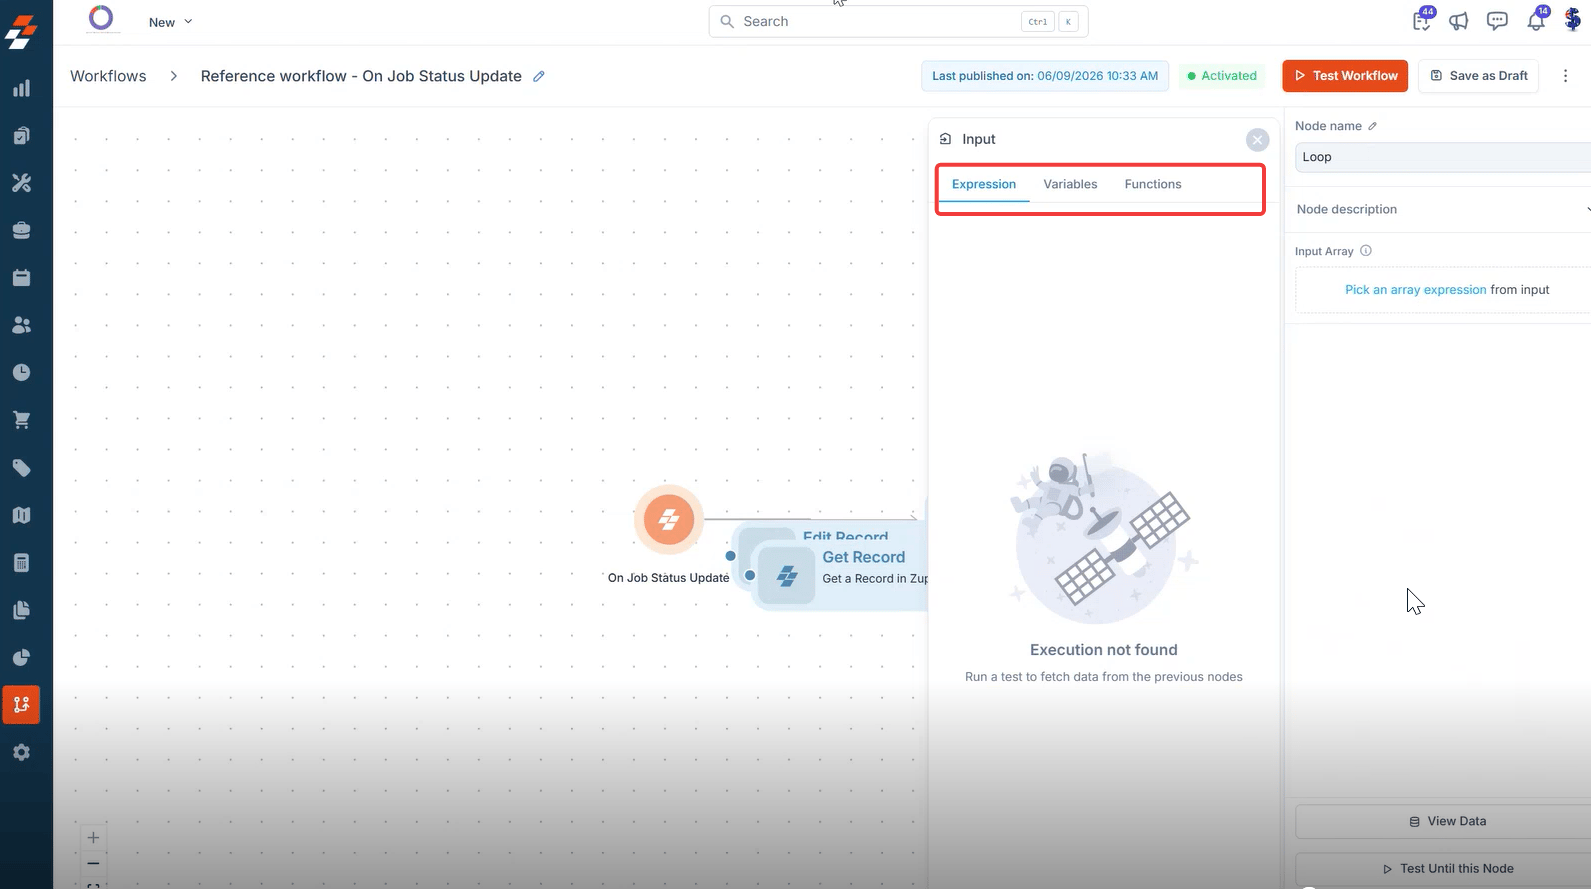Switch to the Functions tab
The image size is (1591, 889).
(1153, 184)
